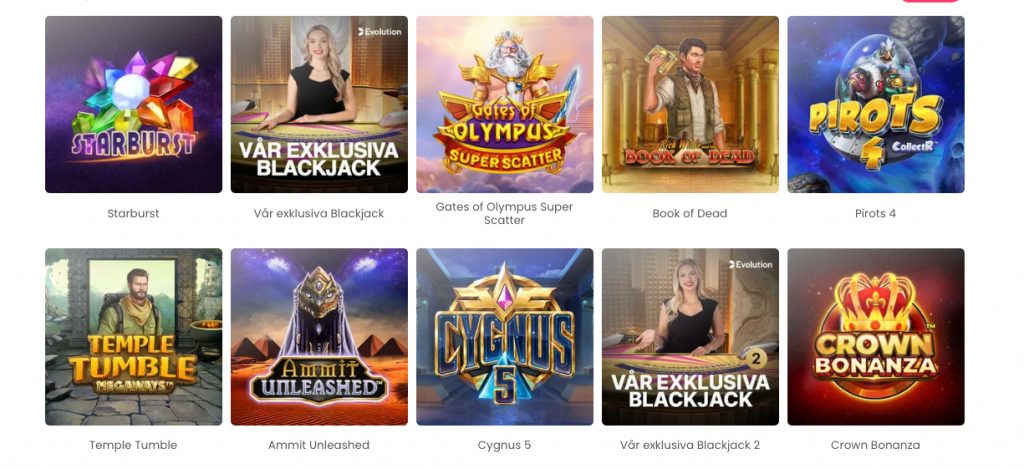Open the Starburst game thumbnail
The height and width of the screenshot is (469, 1024).
pyautogui.click(x=133, y=105)
